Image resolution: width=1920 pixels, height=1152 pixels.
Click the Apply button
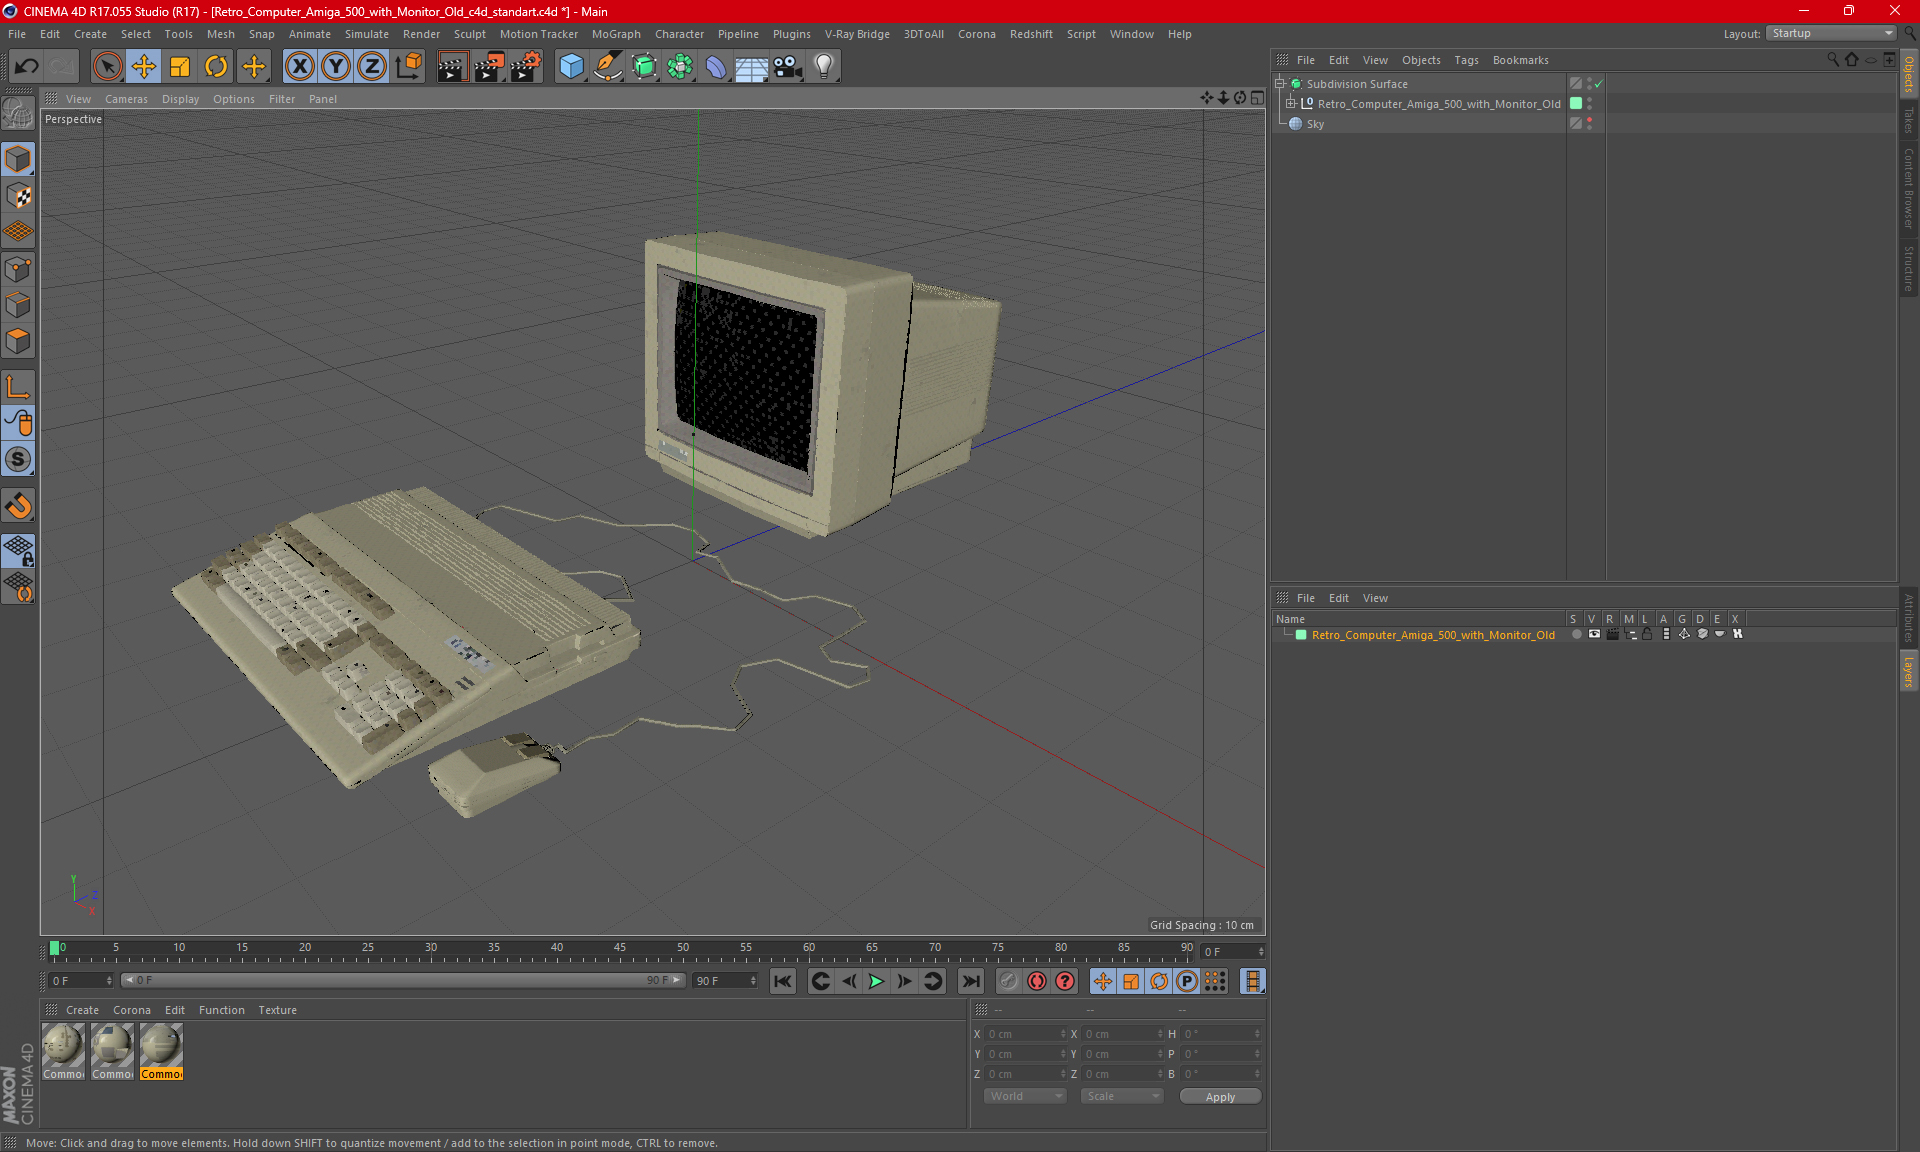pyautogui.click(x=1219, y=1097)
